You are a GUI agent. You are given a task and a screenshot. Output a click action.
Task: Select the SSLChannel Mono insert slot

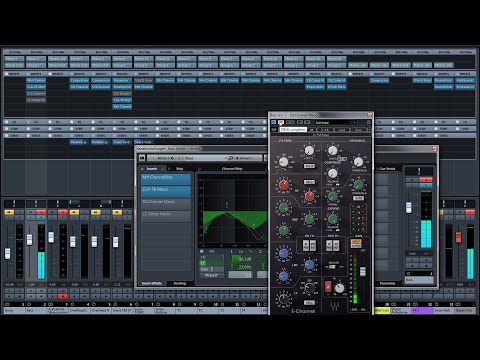point(166,203)
